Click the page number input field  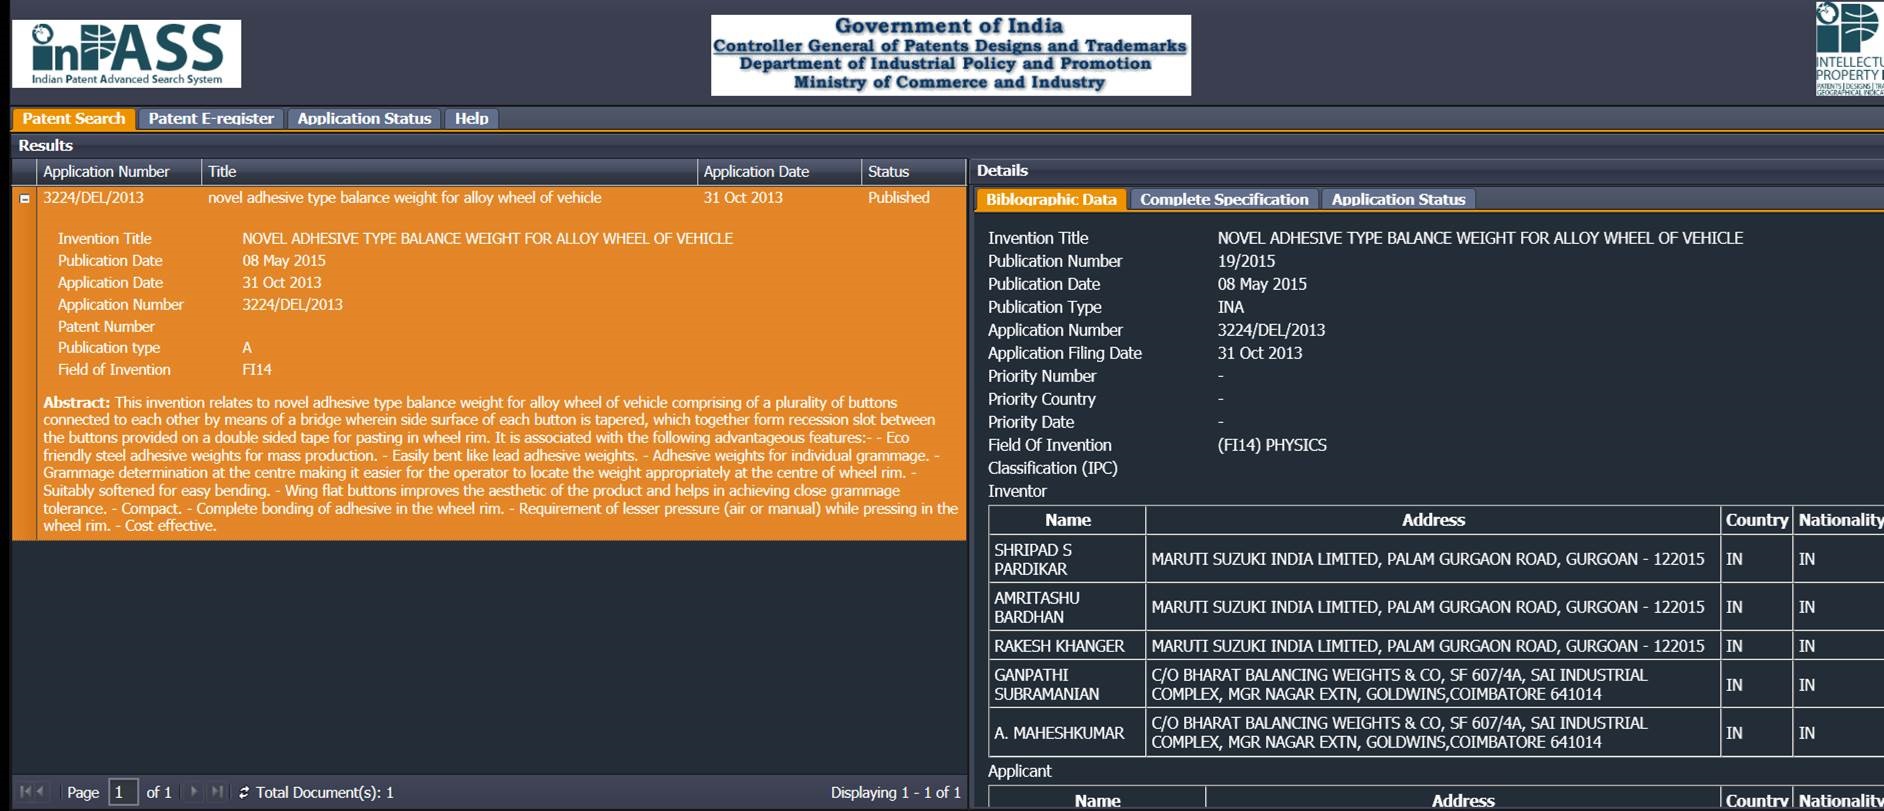point(122,792)
